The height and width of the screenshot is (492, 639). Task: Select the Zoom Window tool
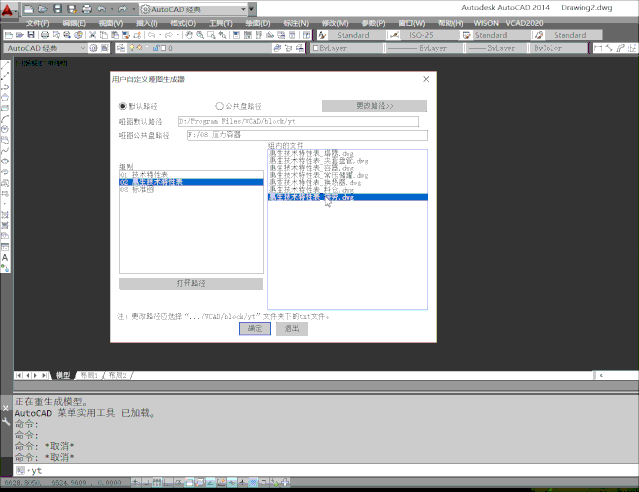click(211, 35)
